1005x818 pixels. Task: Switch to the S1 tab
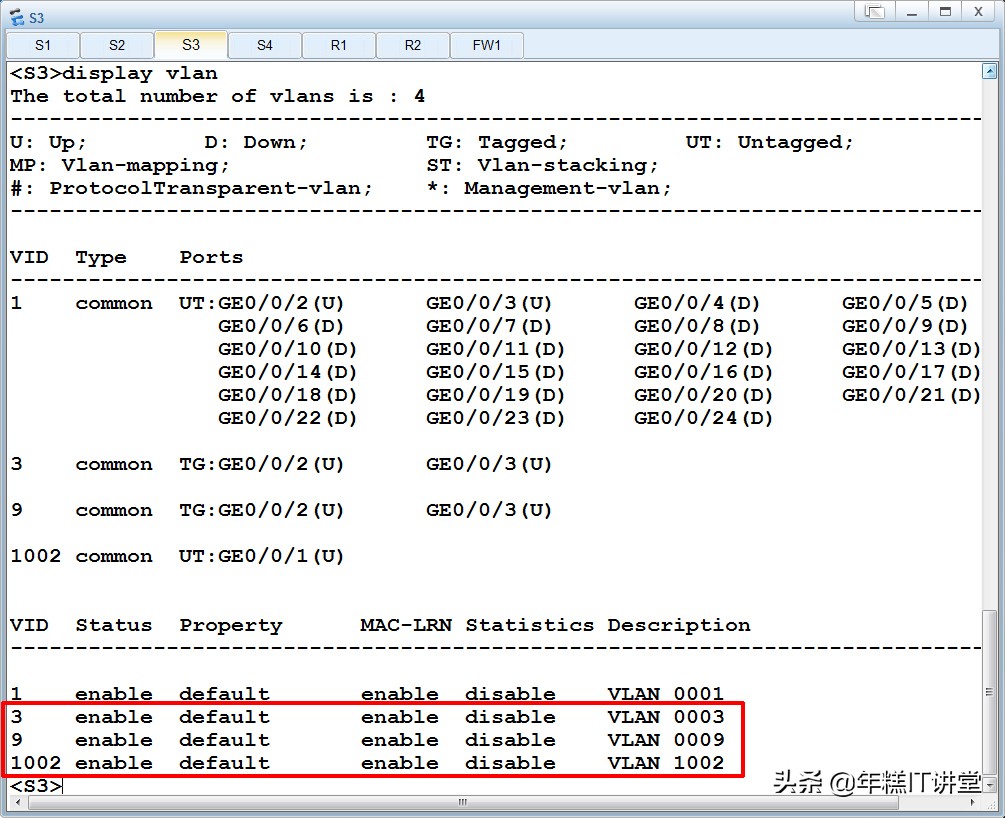click(43, 46)
